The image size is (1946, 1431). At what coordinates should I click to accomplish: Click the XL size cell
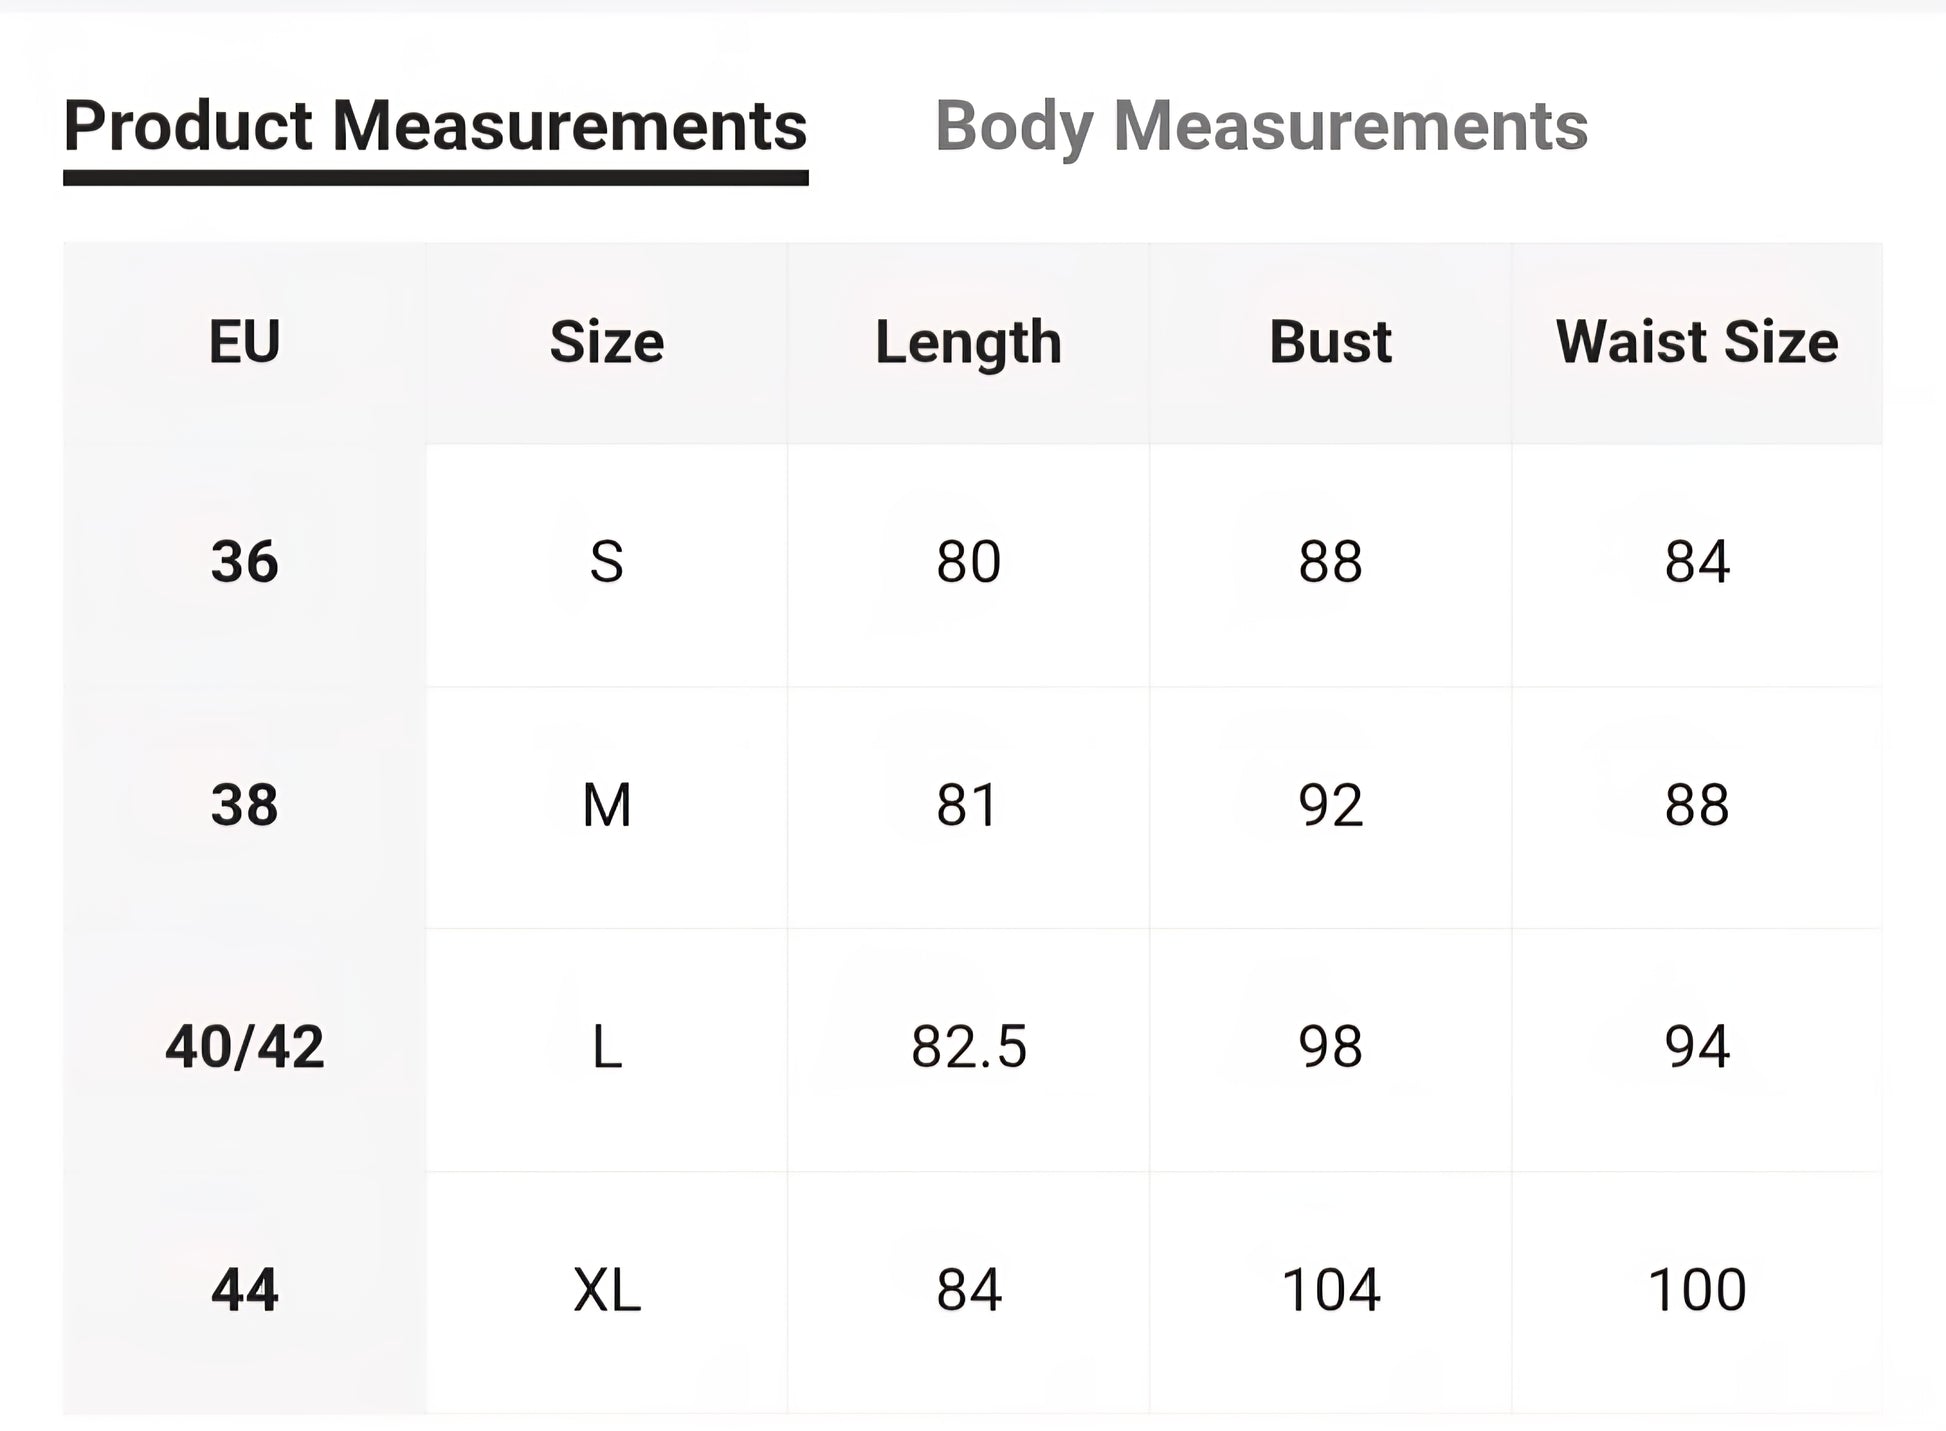[606, 1290]
